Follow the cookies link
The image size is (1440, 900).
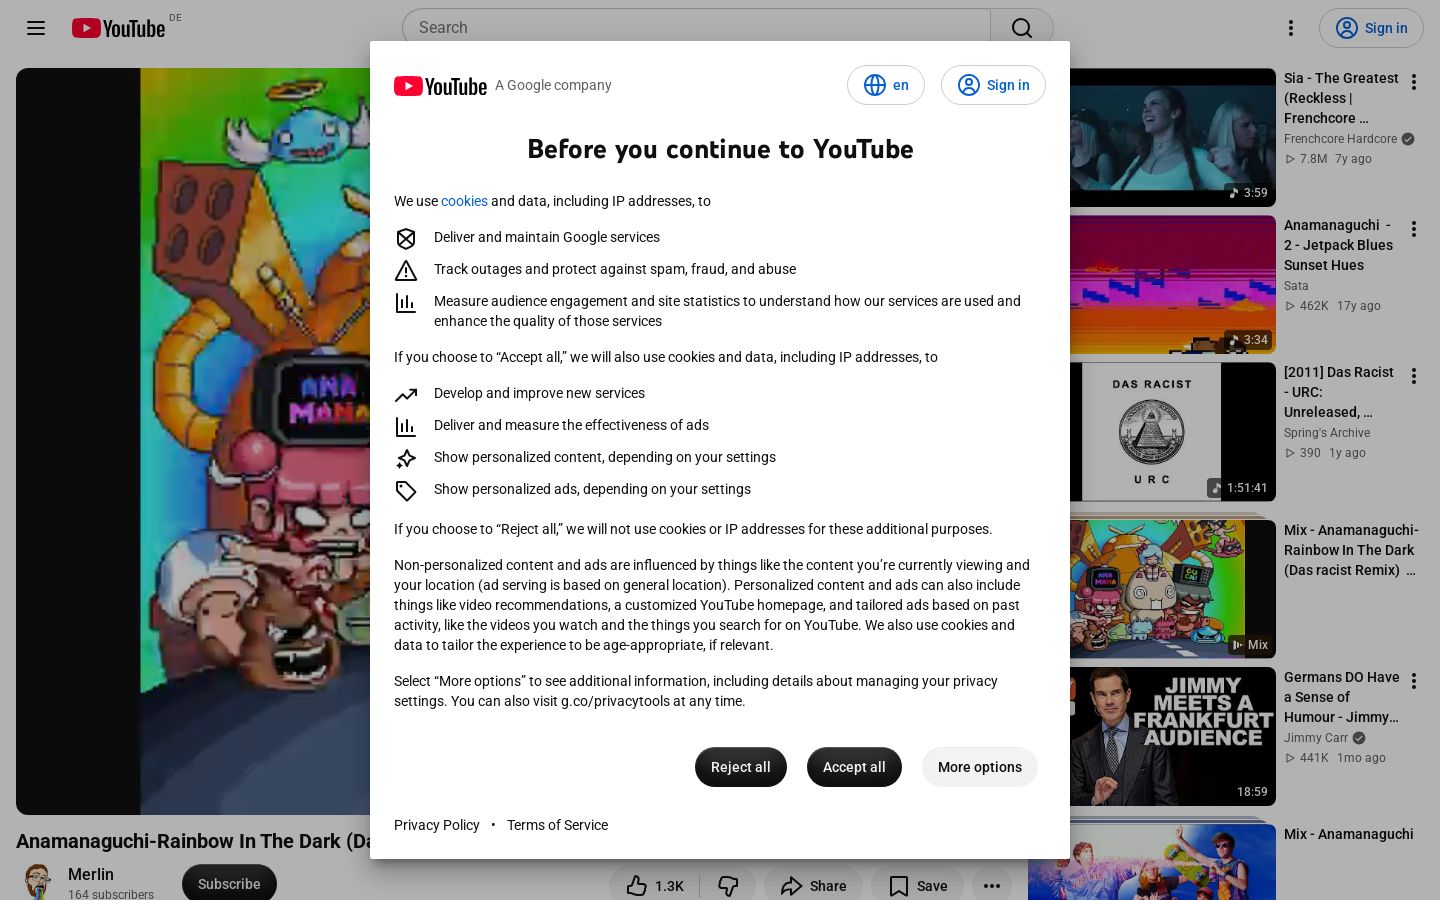click(464, 201)
